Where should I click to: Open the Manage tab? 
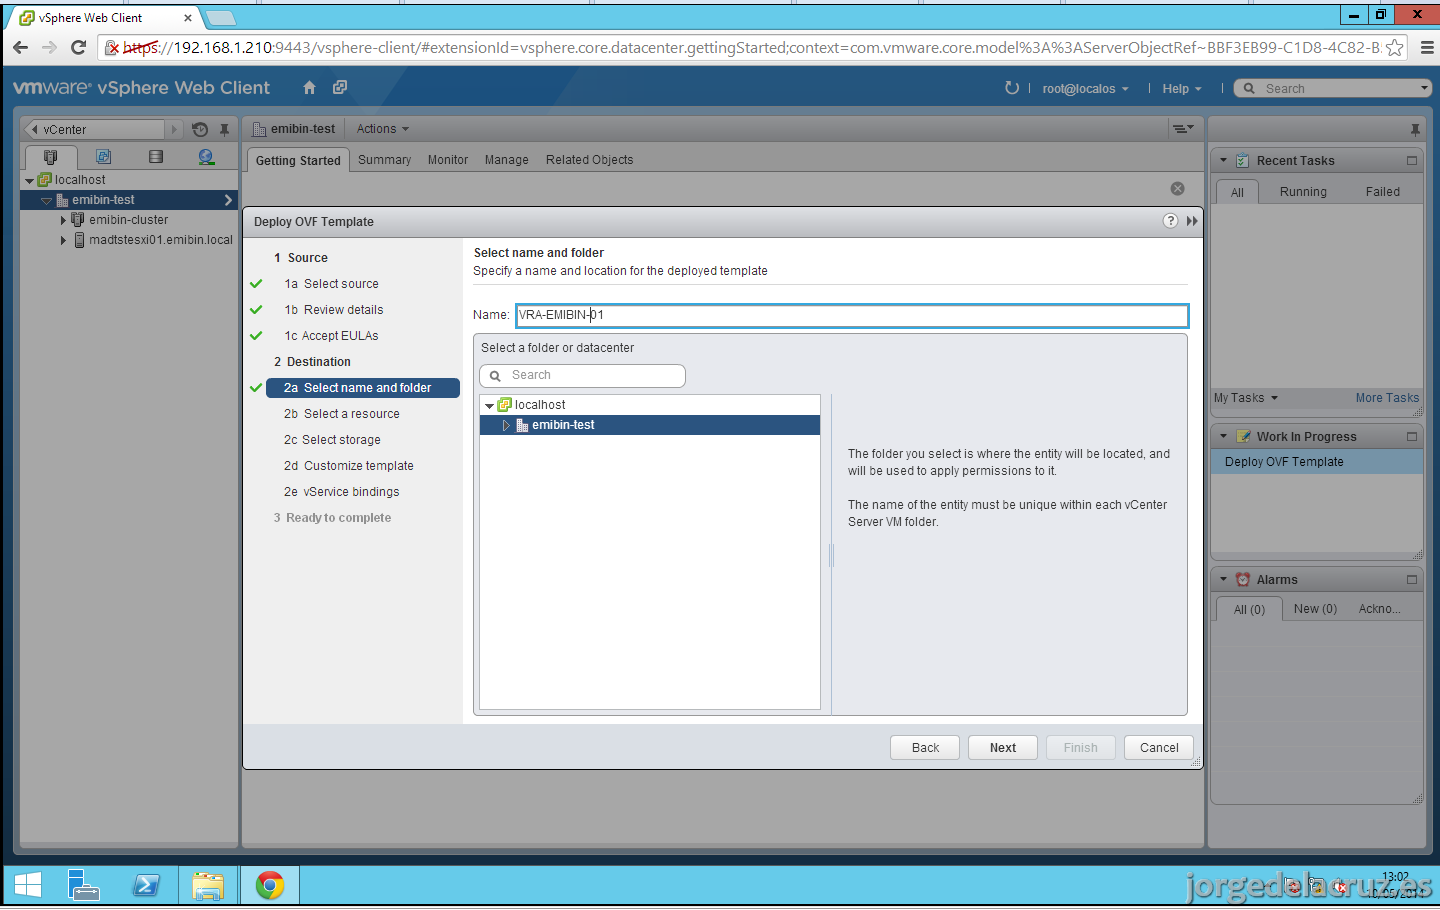point(507,160)
